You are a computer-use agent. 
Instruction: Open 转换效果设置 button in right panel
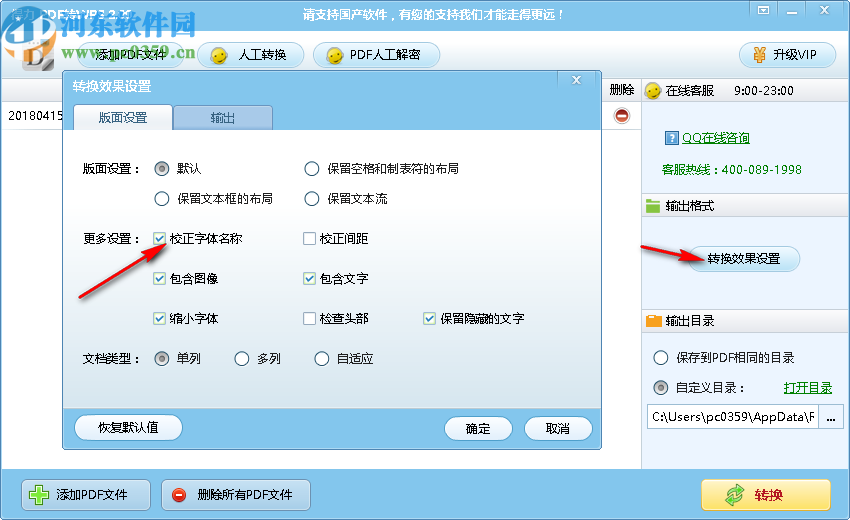click(x=744, y=259)
